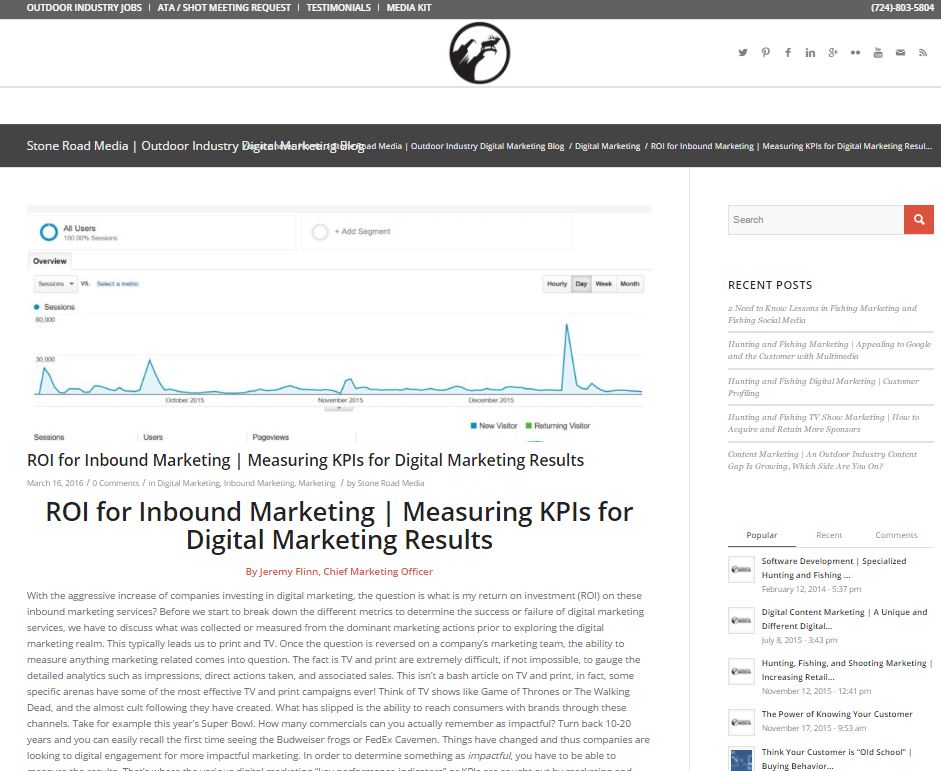Open Think Your Customer is Old School post

(x=837, y=759)
